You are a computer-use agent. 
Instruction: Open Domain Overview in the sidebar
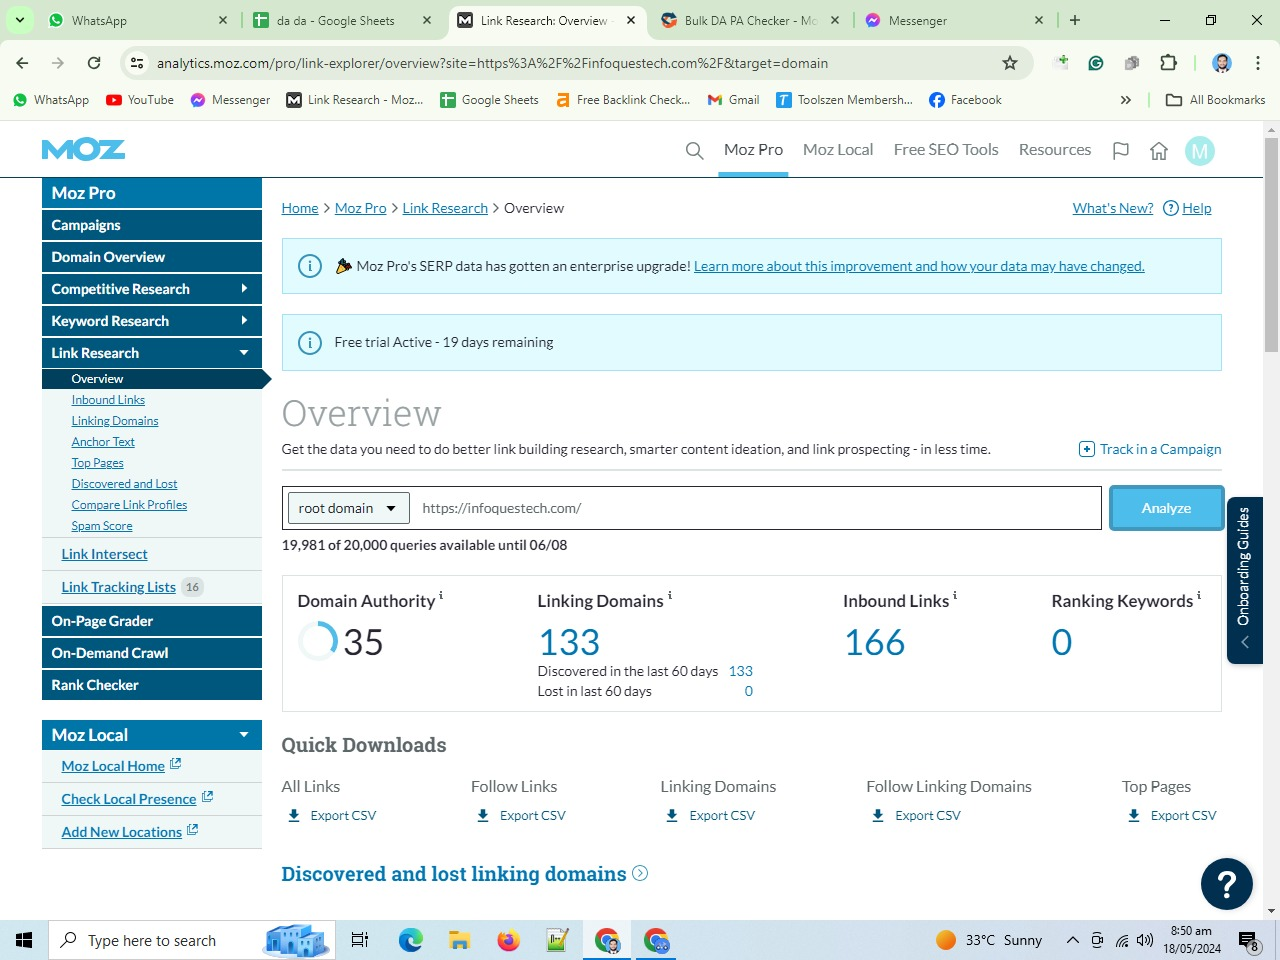152,257
